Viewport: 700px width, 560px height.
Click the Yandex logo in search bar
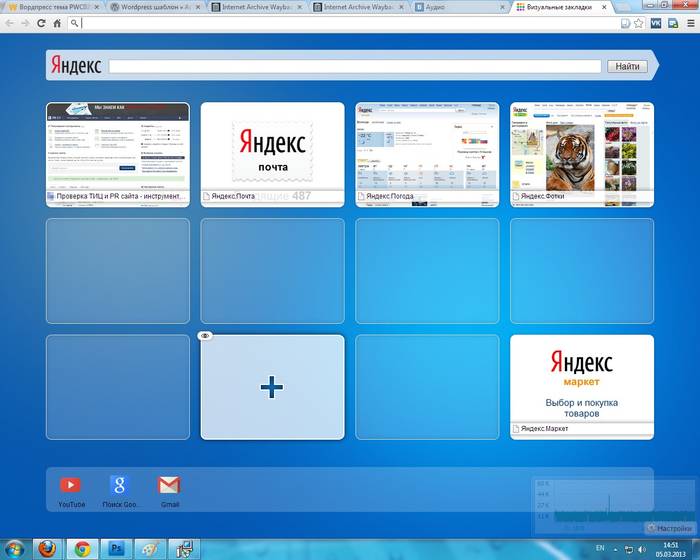click(x=76, y=66)
